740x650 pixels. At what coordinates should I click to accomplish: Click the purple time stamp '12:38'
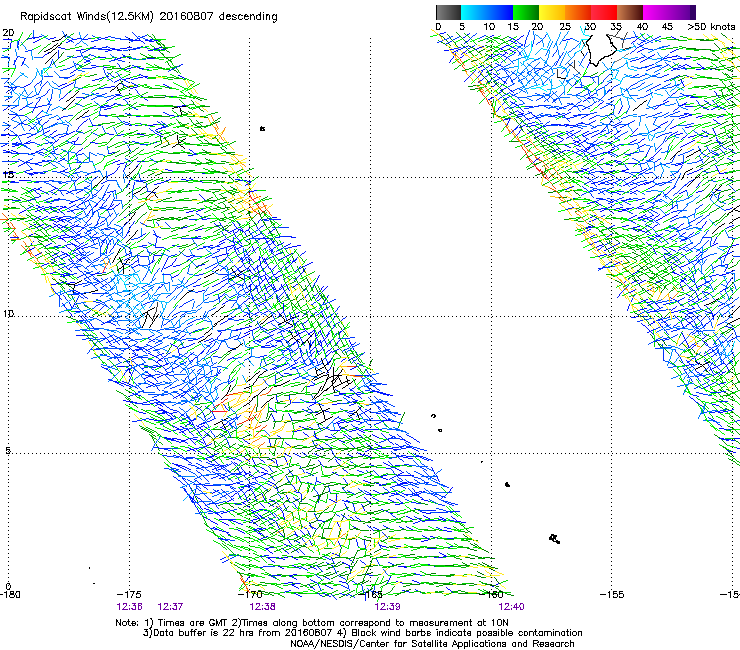pos(262,607)
